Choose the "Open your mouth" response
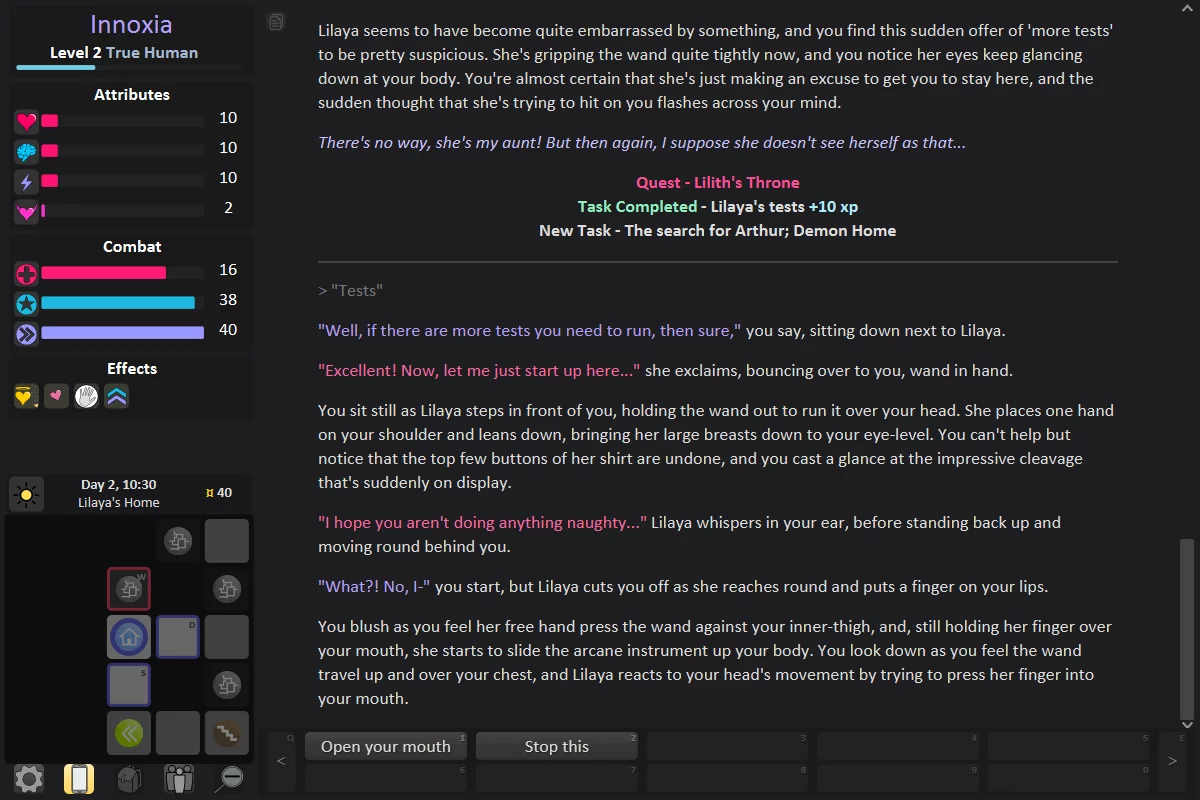1200x800 pixels. coord(386,746)
